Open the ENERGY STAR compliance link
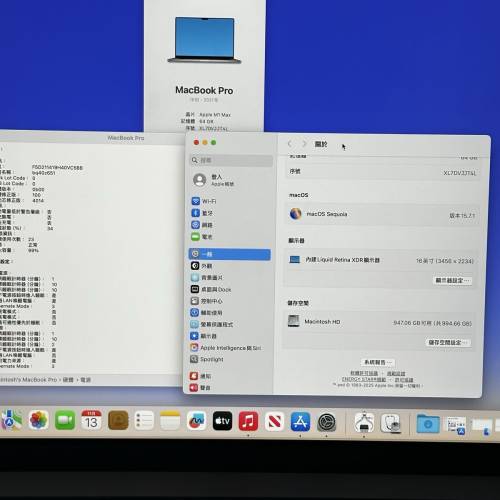This screenshot has width=500, height=500. pos(364,379)
